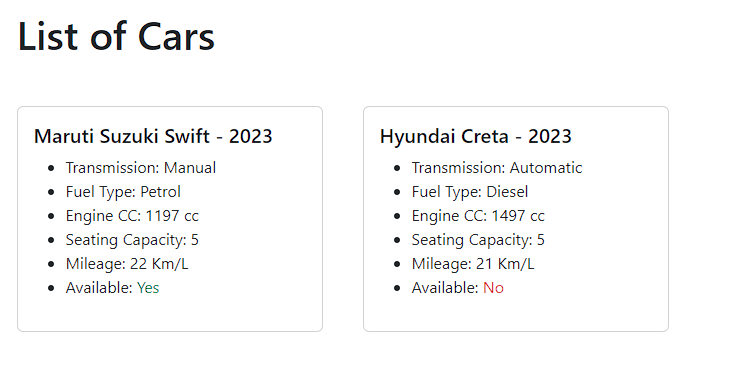Click Transmission: Automatic in Creta card
This screenshot has height=383, width=735.
(496, 168)
